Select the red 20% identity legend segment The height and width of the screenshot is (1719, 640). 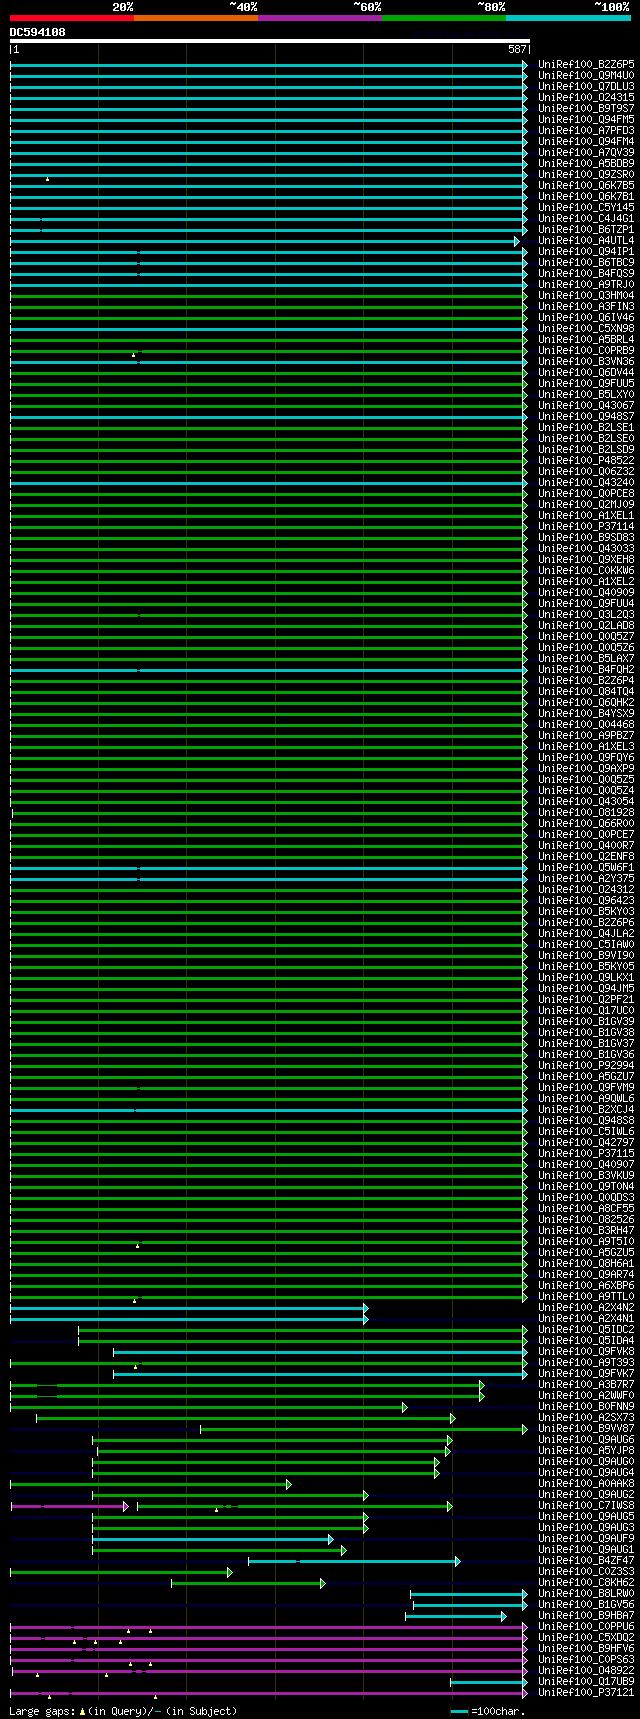pyautogui.click(x=71, y=17)
